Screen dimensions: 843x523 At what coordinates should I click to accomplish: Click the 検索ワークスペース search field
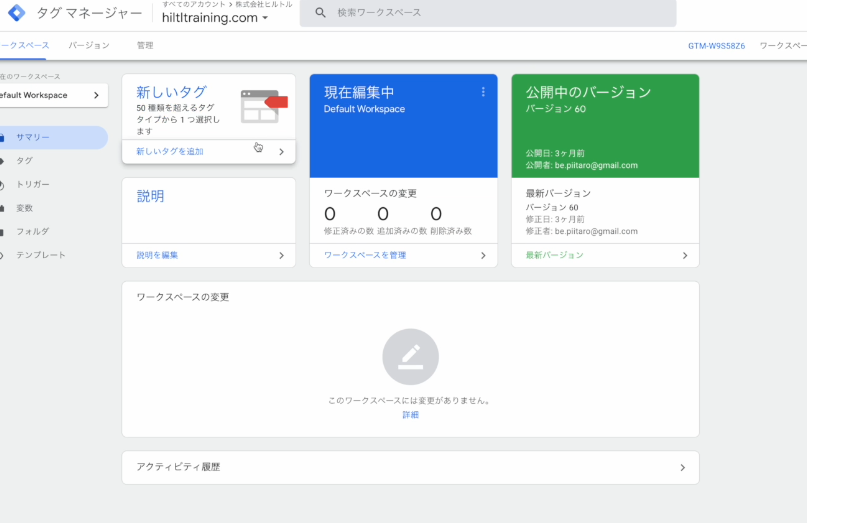[x=488, y=12]
